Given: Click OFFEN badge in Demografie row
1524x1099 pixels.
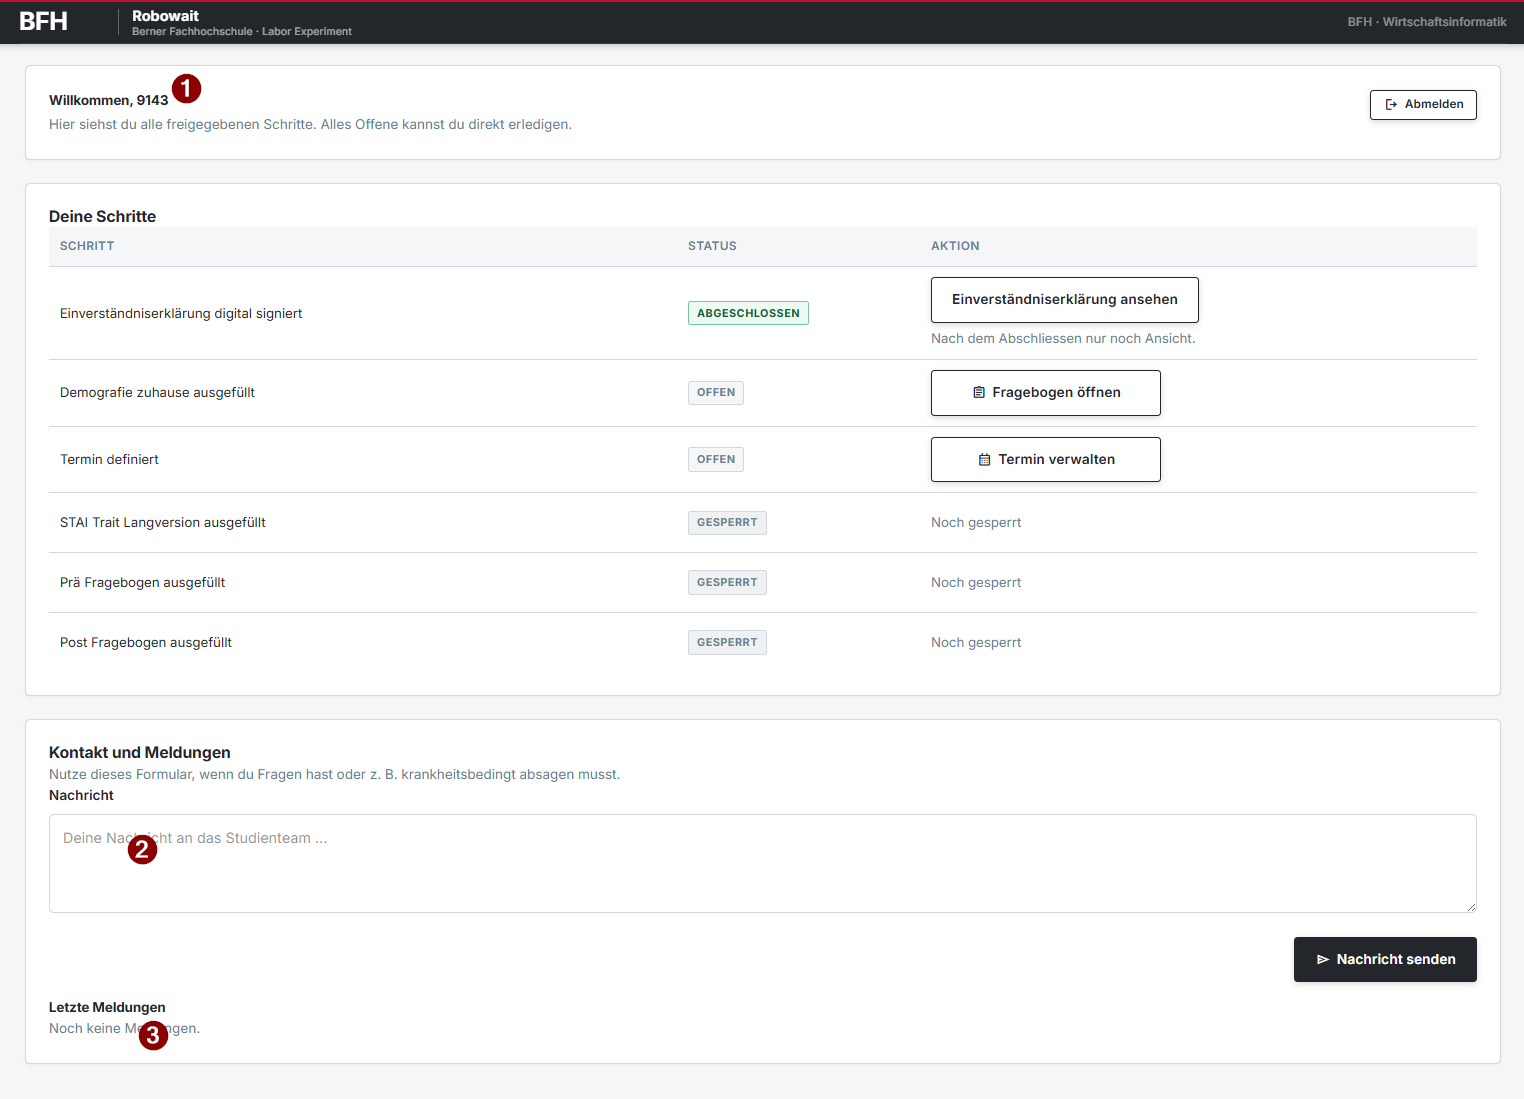Looking at the screenshot, I should pyautogui.click(x=716, y=393).
